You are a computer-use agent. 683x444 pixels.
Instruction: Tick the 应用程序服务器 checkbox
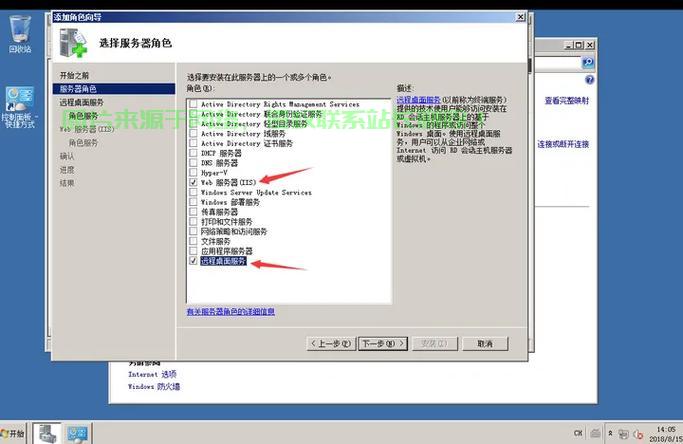click(193, 251)
